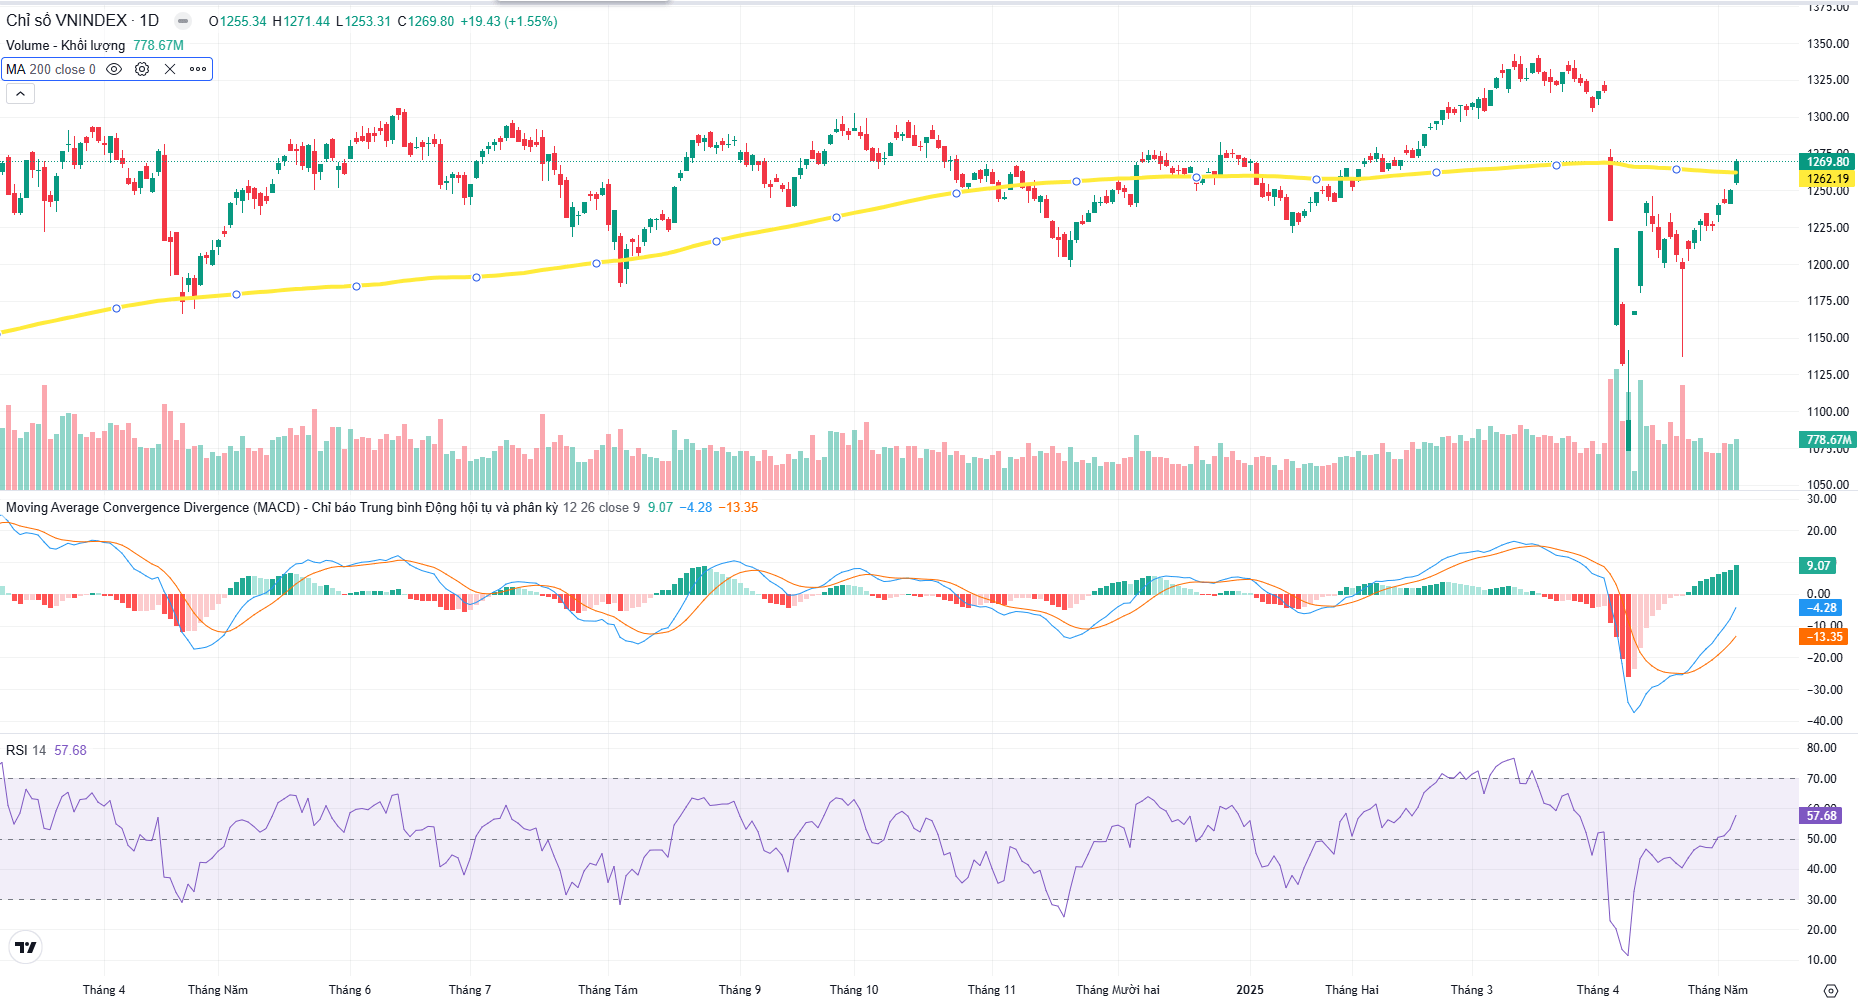Click the 1200.00 price scale label
1858x1003 pixels.
(1827, 265)
